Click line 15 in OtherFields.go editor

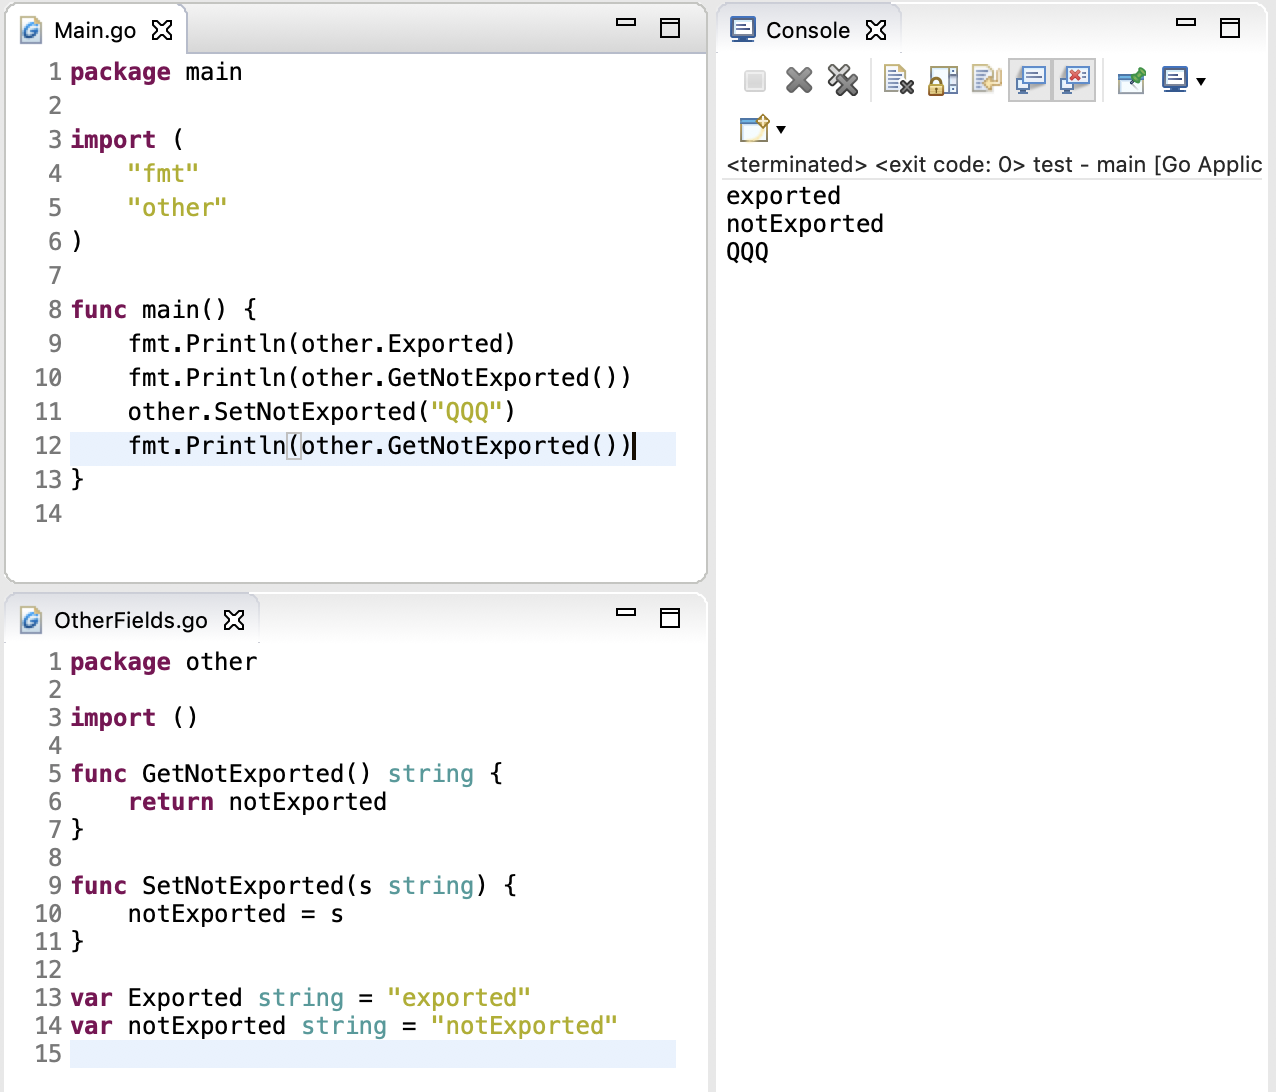(x=372, y=1054)
